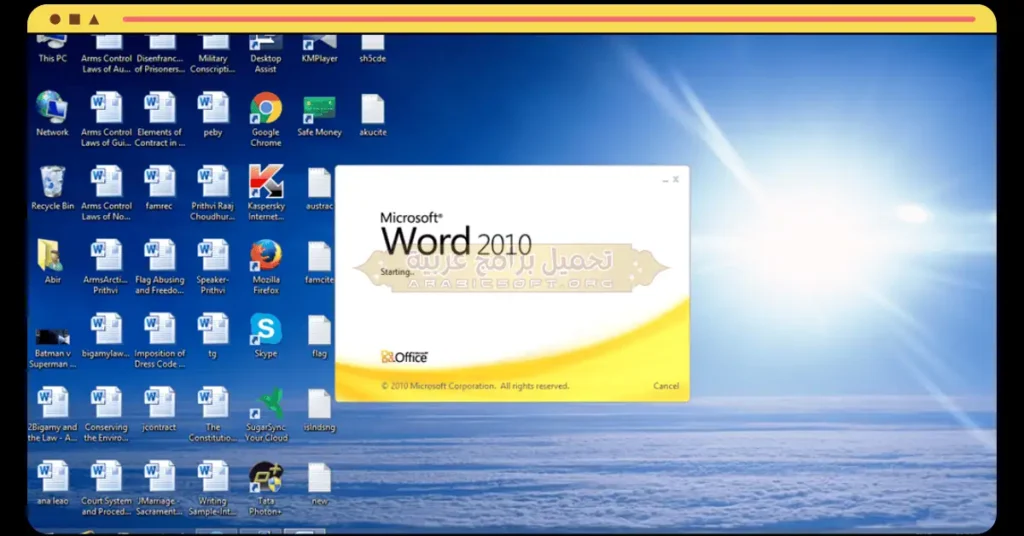
Task: Select the Batman v Superman video file
Action: coord(52,336)
